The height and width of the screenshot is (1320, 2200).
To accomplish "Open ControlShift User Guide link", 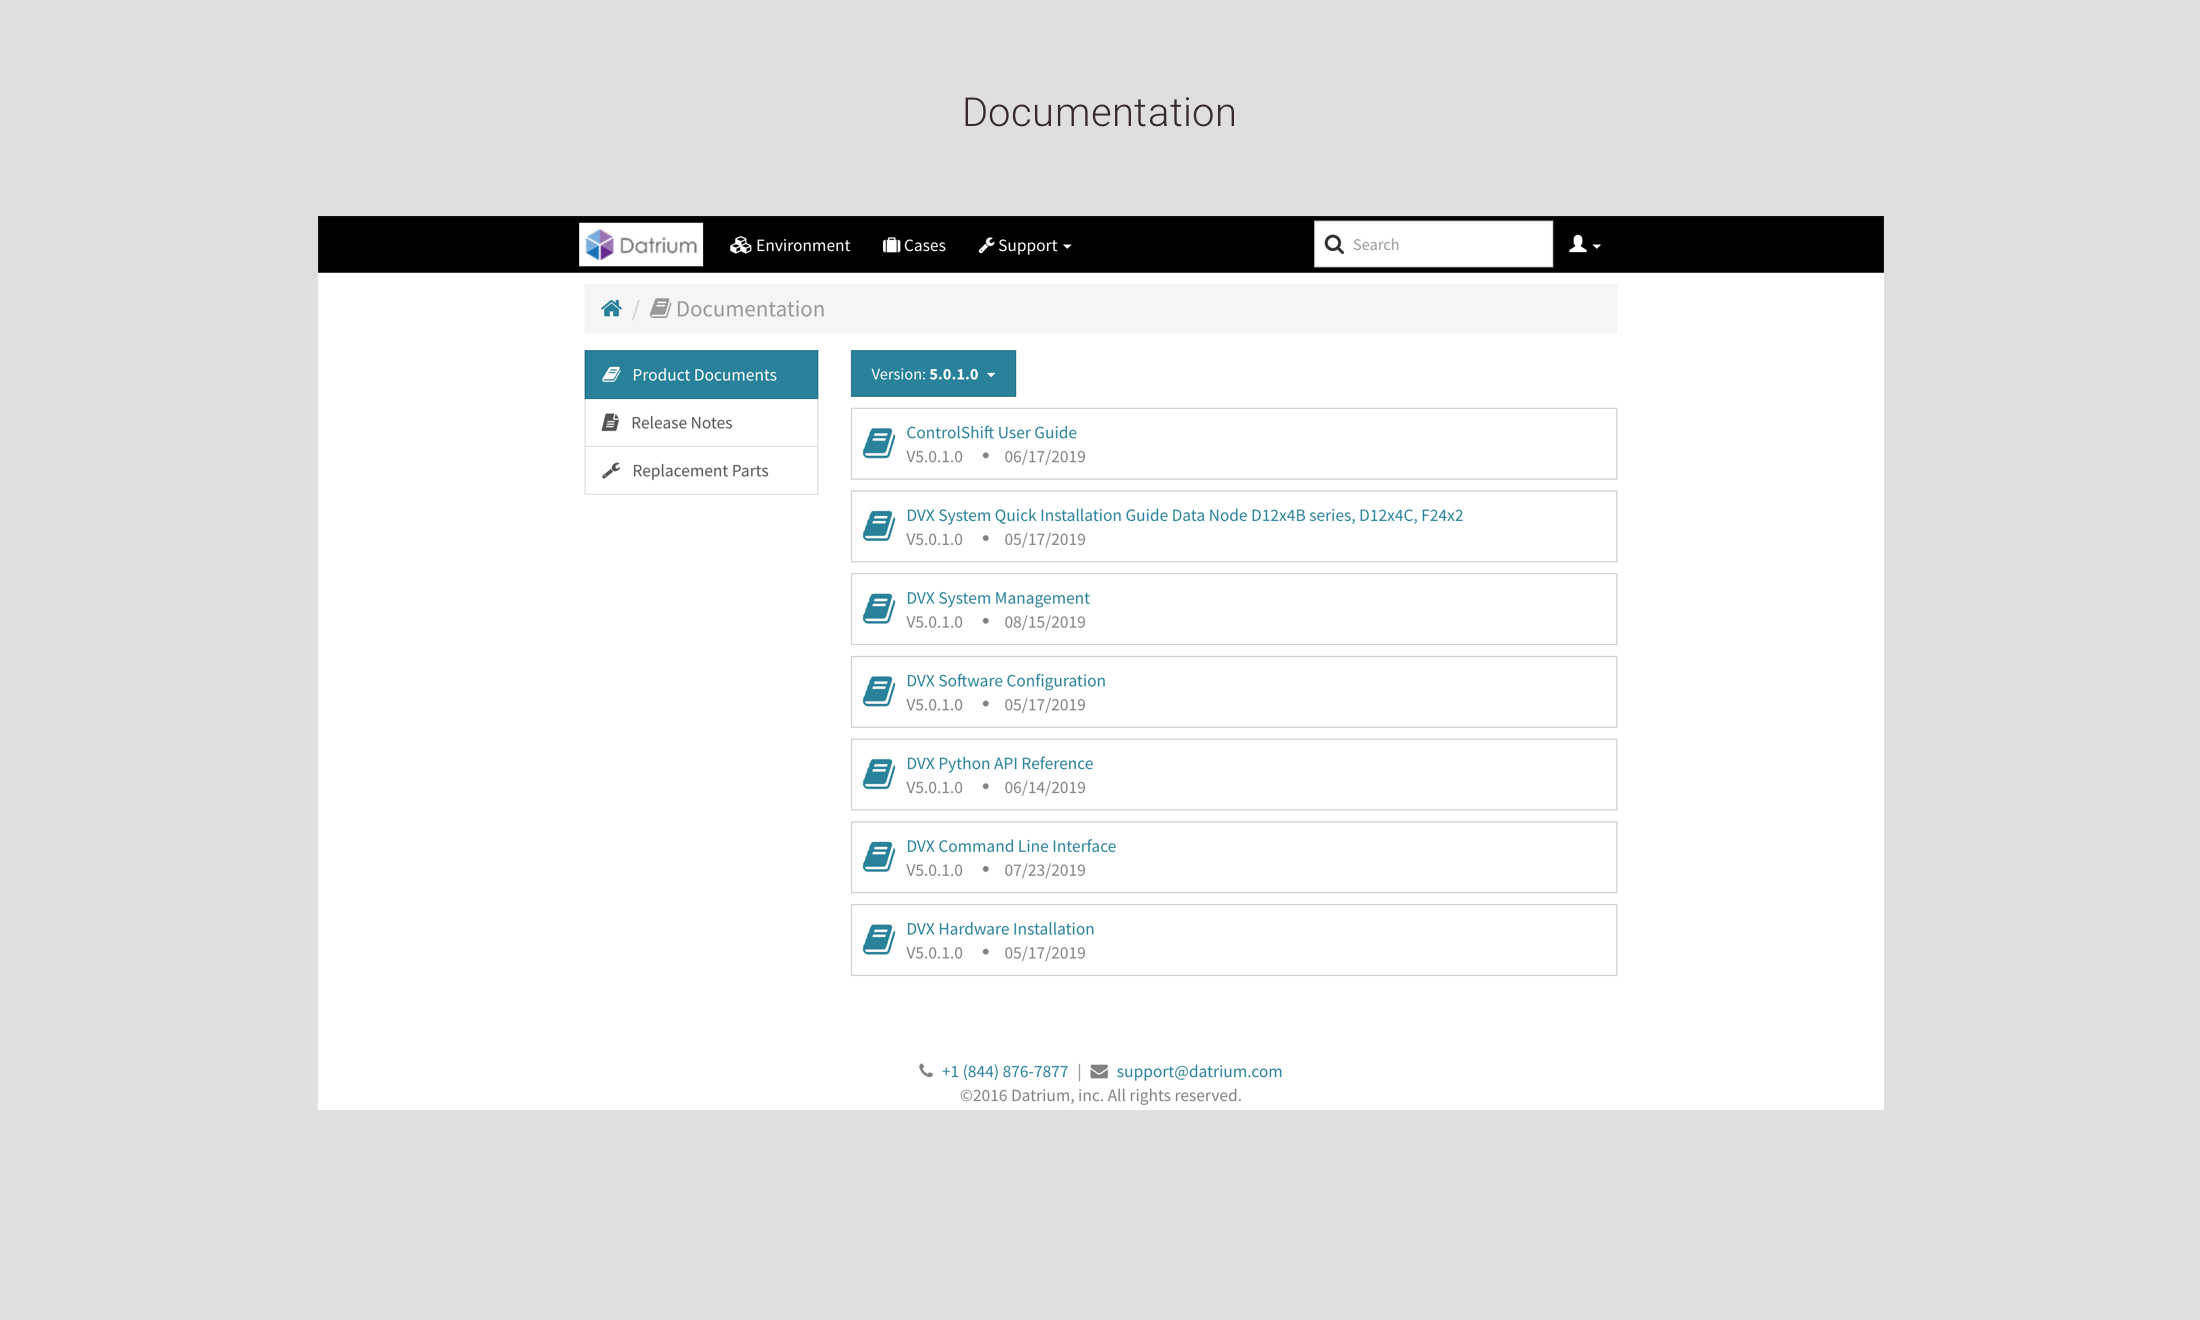I will coord(991,433).
